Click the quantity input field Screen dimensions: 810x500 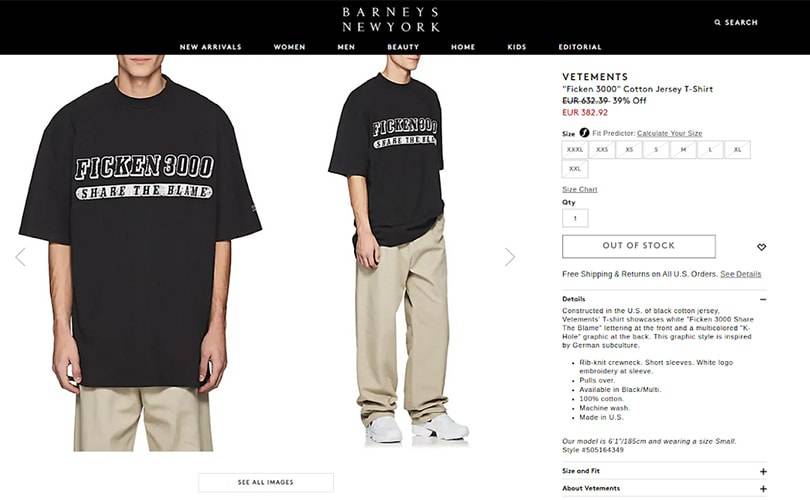click(x=575, y=218)
